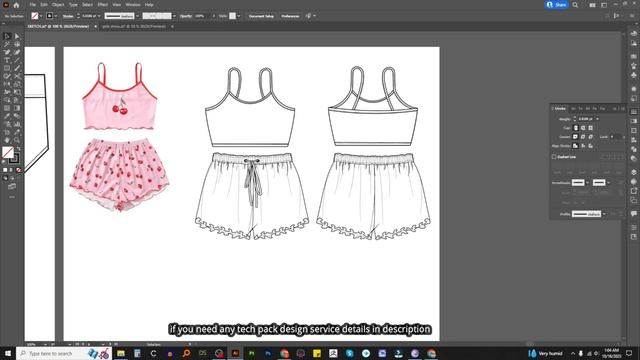The image size is (640, 360).
Task: Choose round join corner in Stroke panel
Action: (583, 137)
